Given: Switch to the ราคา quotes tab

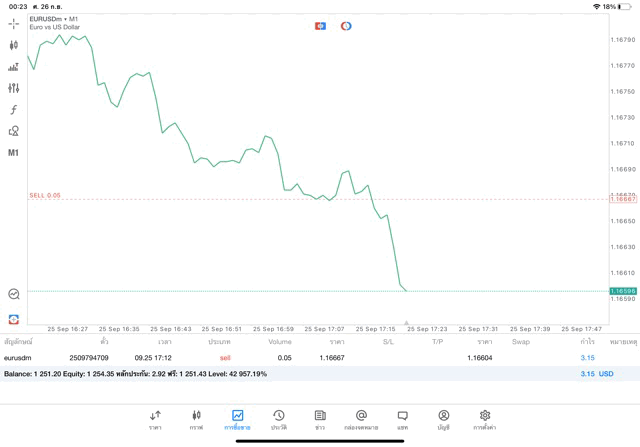Looking at the screenshot, I should 155,419.
